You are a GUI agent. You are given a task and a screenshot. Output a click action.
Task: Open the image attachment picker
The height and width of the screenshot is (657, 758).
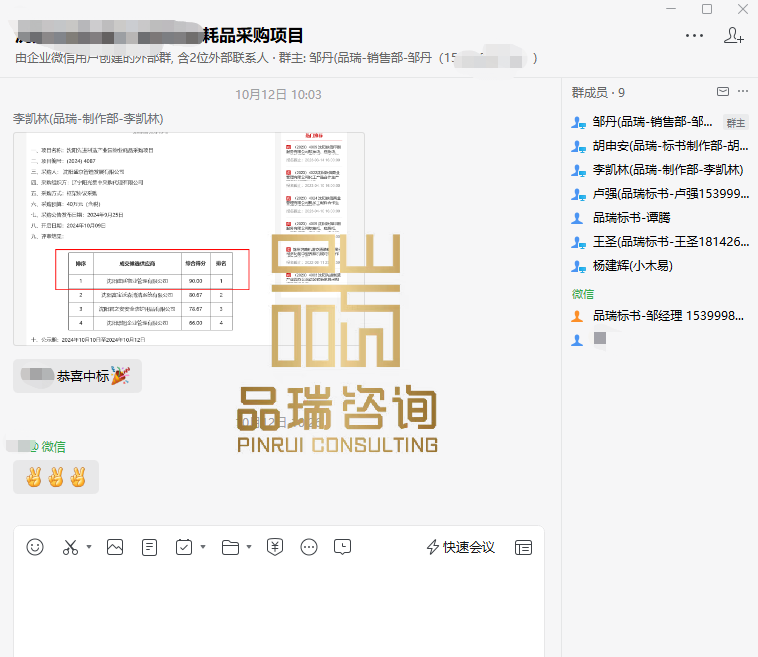click(x=115, y=547)
